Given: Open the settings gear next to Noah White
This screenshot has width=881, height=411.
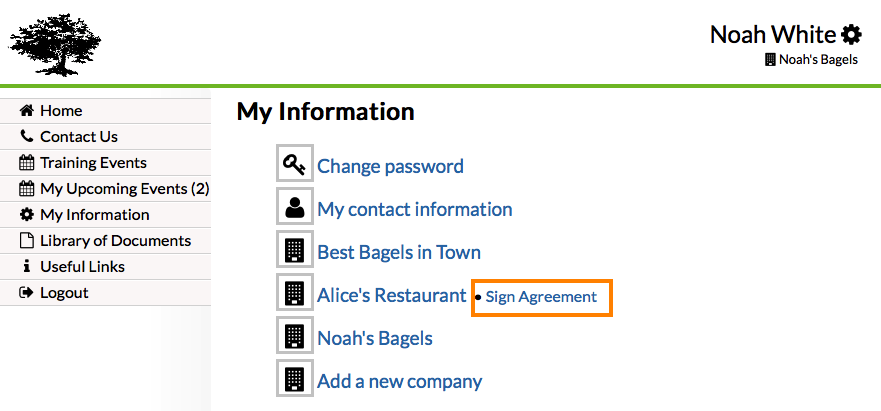Looking at the screenshot, I should click(851, 35).
